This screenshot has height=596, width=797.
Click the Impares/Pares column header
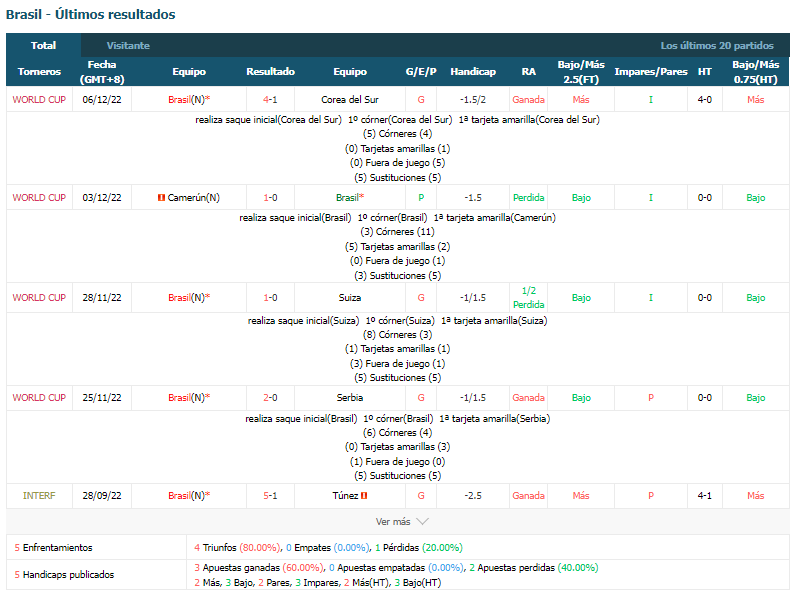[x=651, y=72]
